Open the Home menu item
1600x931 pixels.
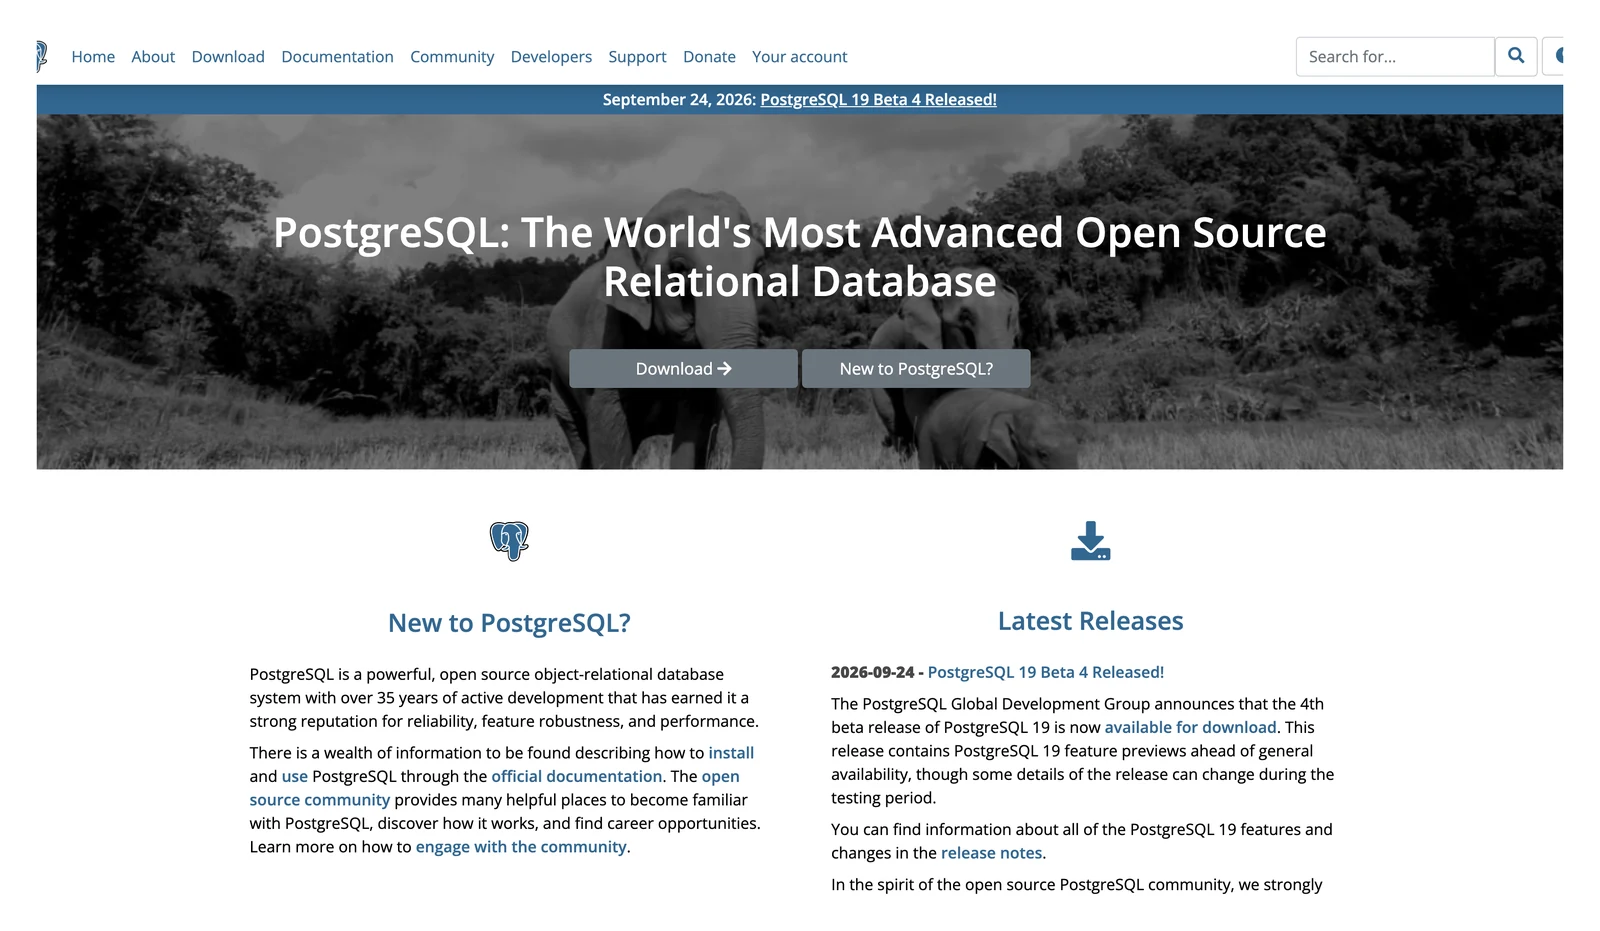pos(93,57)
